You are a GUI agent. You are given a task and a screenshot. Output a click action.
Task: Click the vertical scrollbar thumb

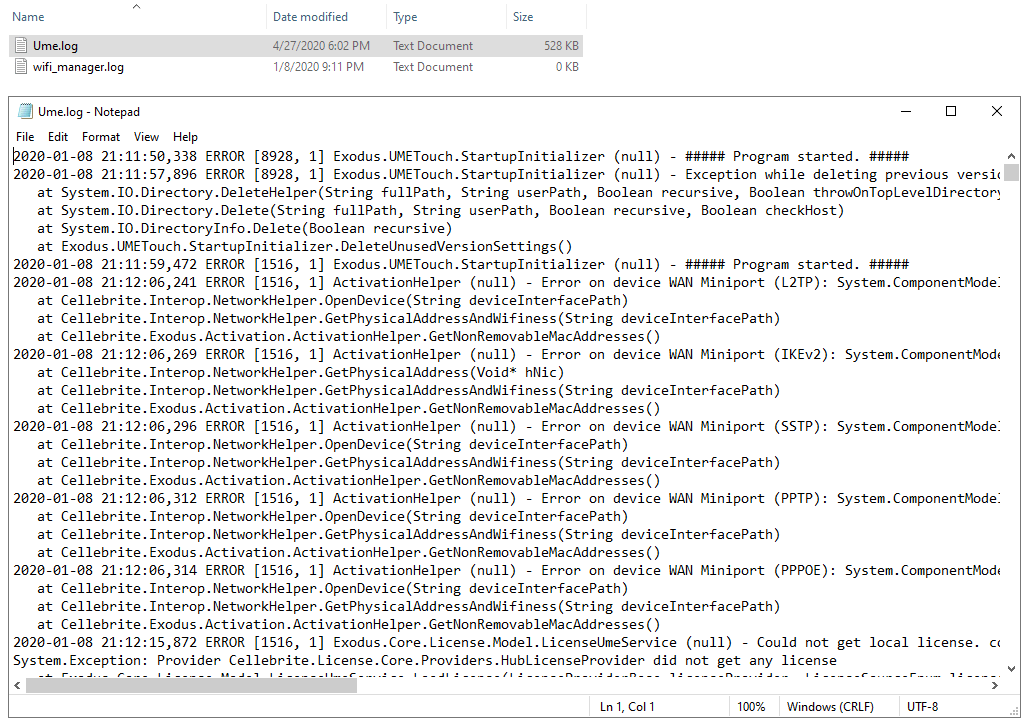tap(1011, 172)
